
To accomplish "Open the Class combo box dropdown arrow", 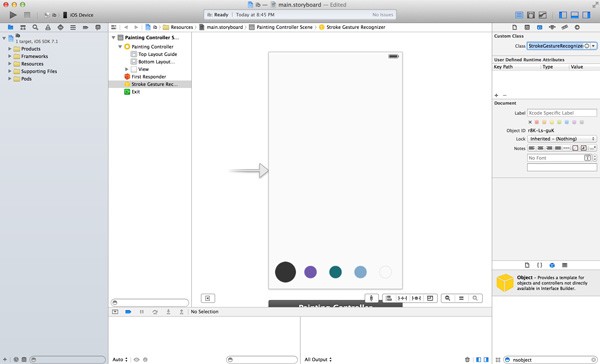I will pos(593,46).
